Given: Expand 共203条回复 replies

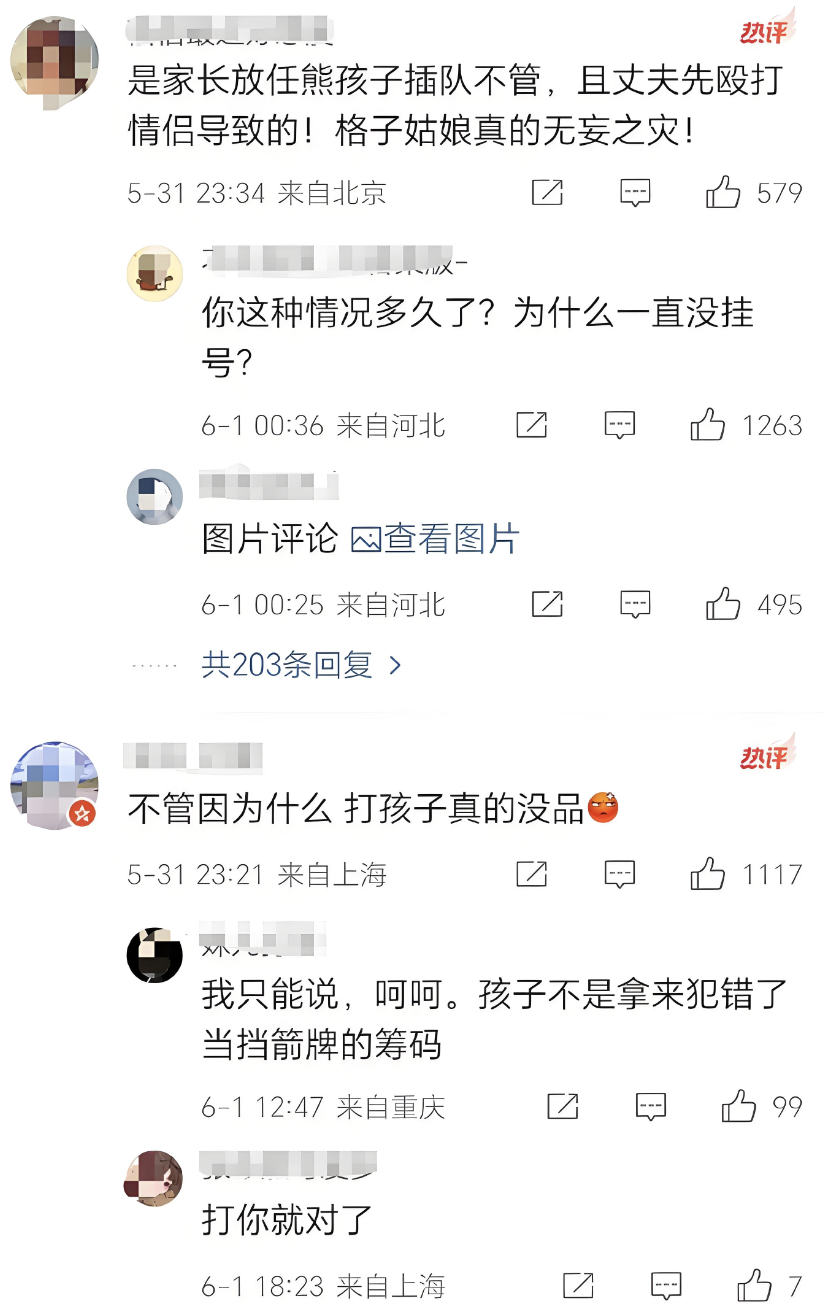Looking at the screenshot, I should [x=301, y=664].
